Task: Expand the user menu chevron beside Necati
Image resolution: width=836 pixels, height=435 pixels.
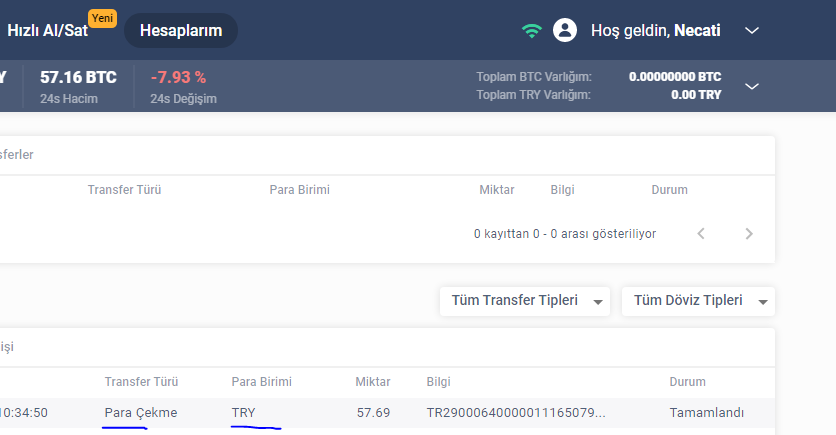Action: (x=753, y=31)
